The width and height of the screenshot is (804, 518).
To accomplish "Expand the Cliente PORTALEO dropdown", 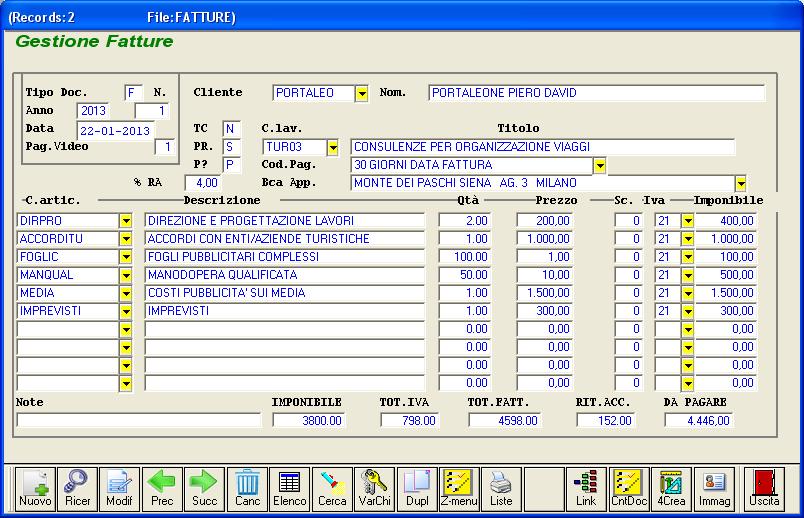I will pyautogui.click(x=362, y=93).
